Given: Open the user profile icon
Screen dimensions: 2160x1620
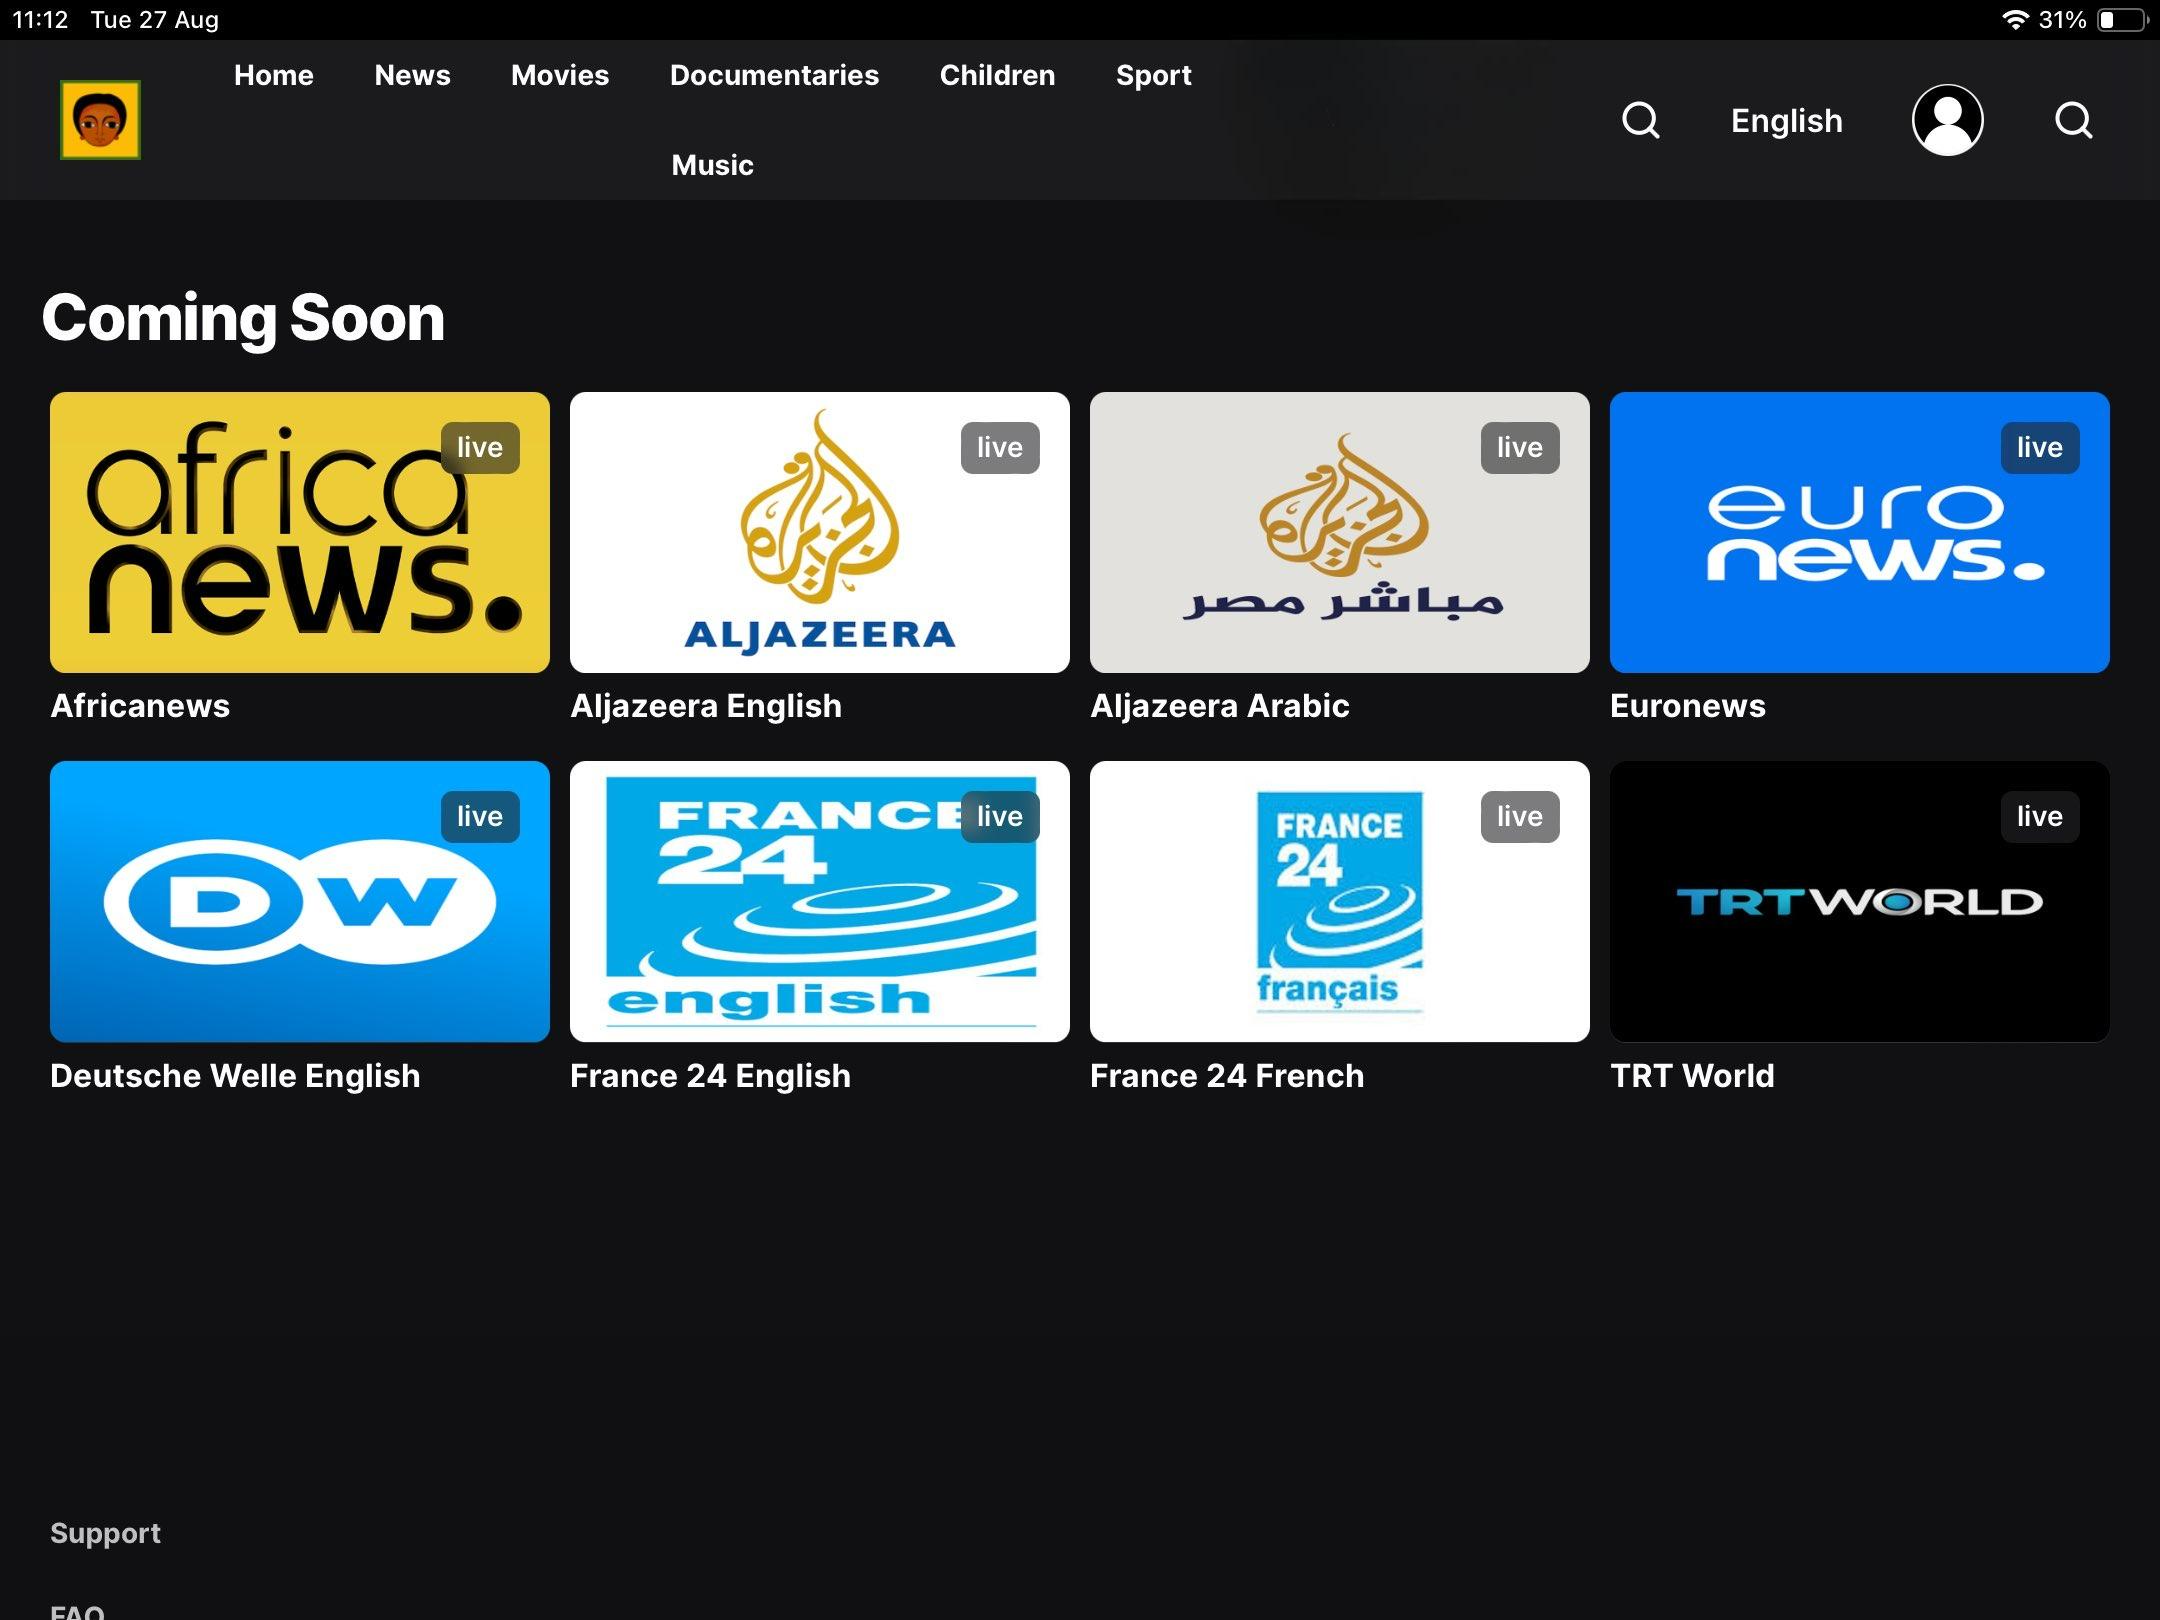Looking at the screenshot, I should tap(1947, 120).
